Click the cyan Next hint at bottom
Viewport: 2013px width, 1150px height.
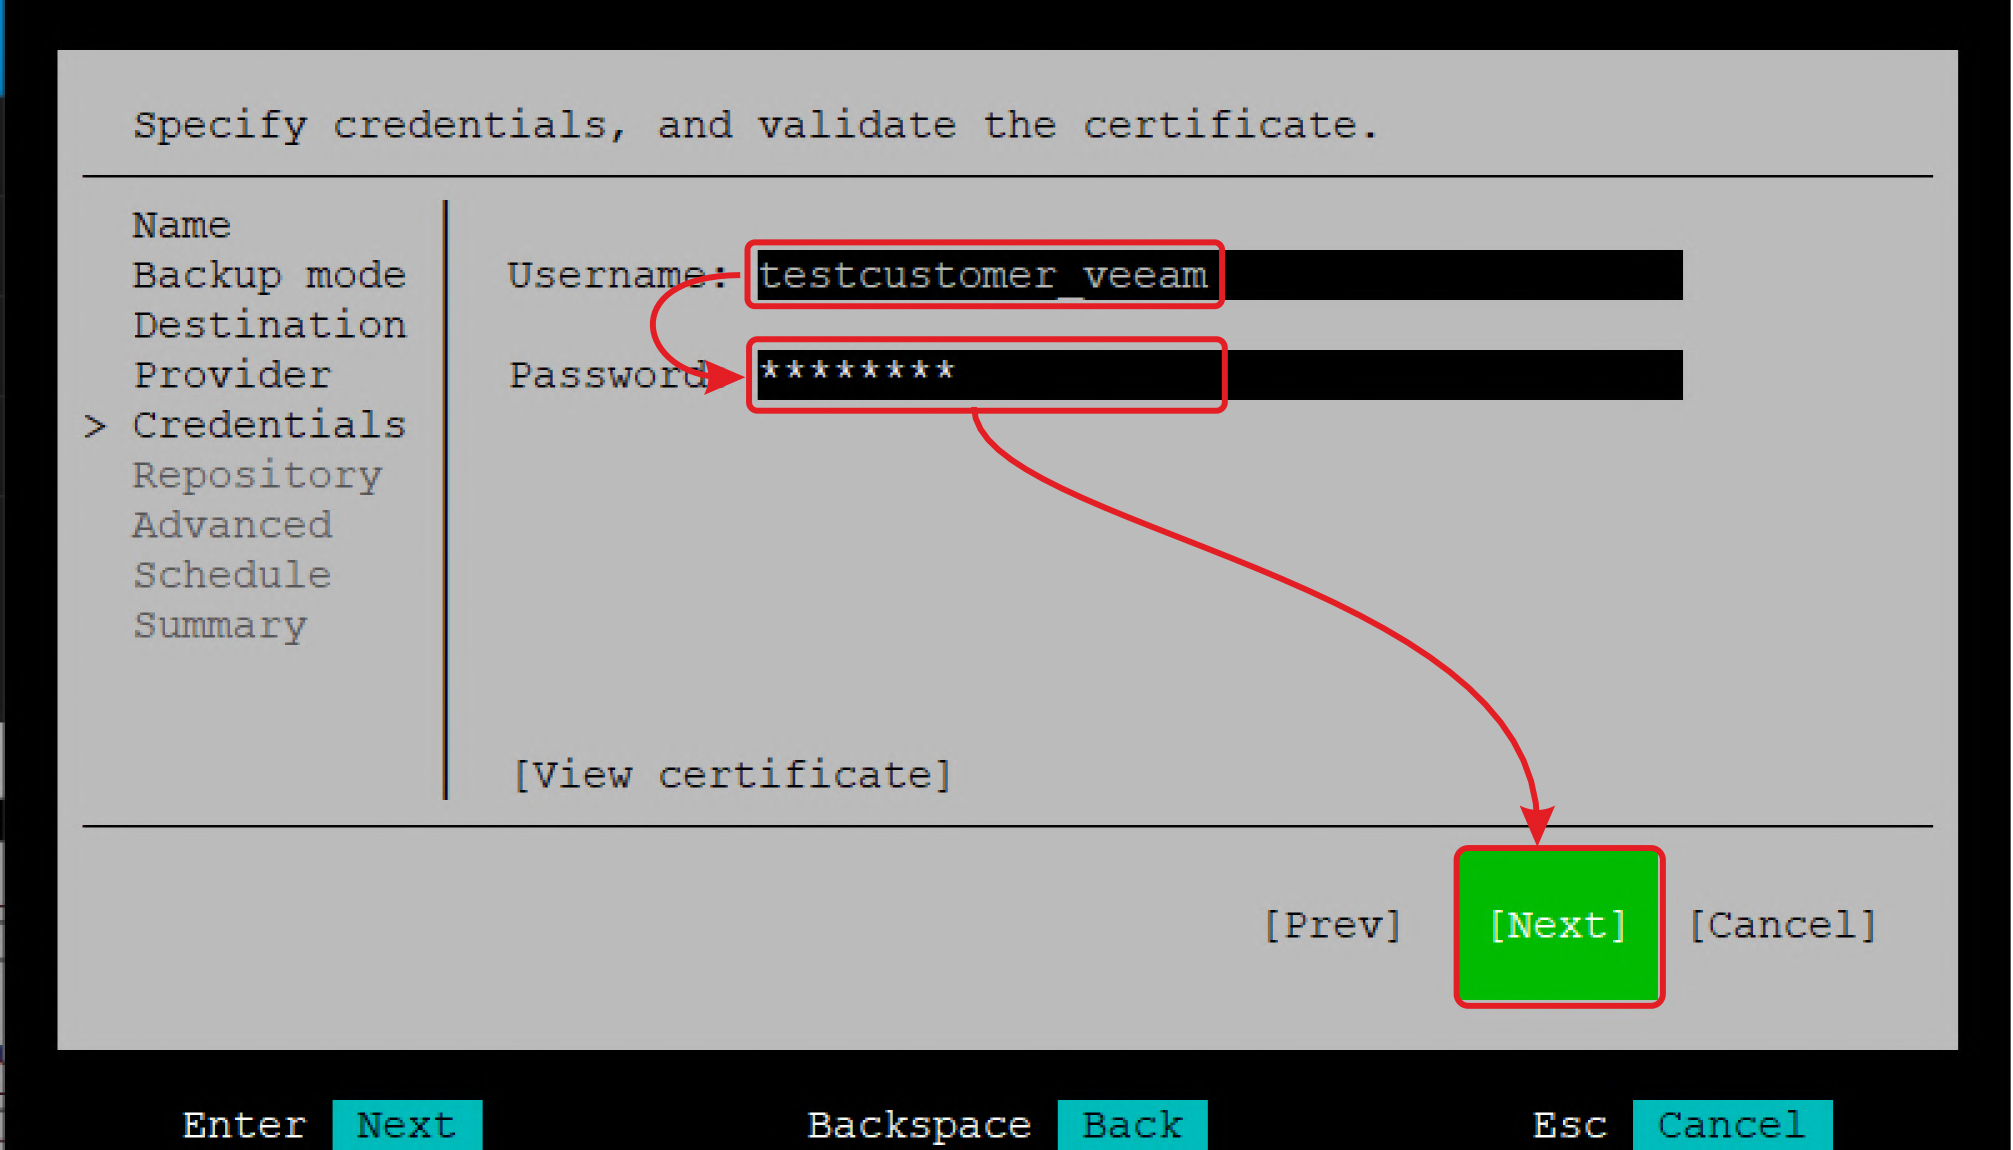[407, 1125]
